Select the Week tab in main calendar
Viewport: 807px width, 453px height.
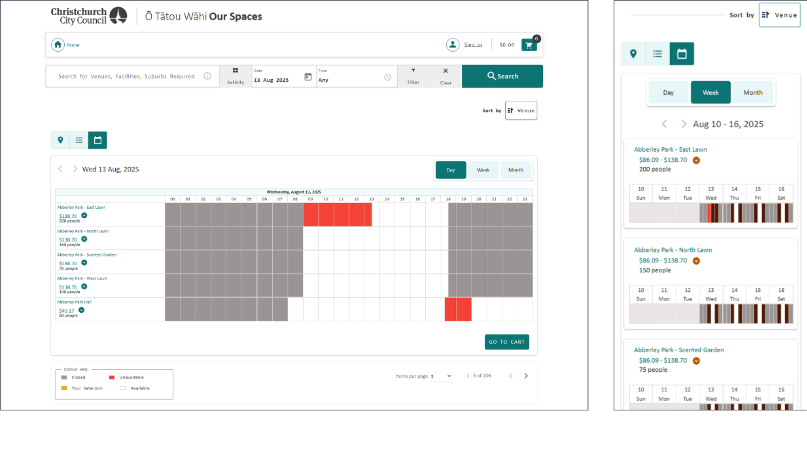[x=482, y=170]
